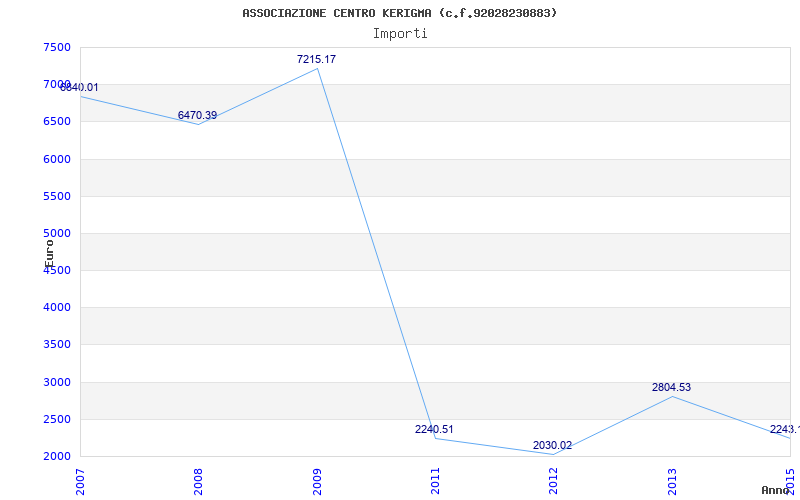The image size is (800, 500).
Task: Click the 7215.17 data label
Action: coord(316,59)
